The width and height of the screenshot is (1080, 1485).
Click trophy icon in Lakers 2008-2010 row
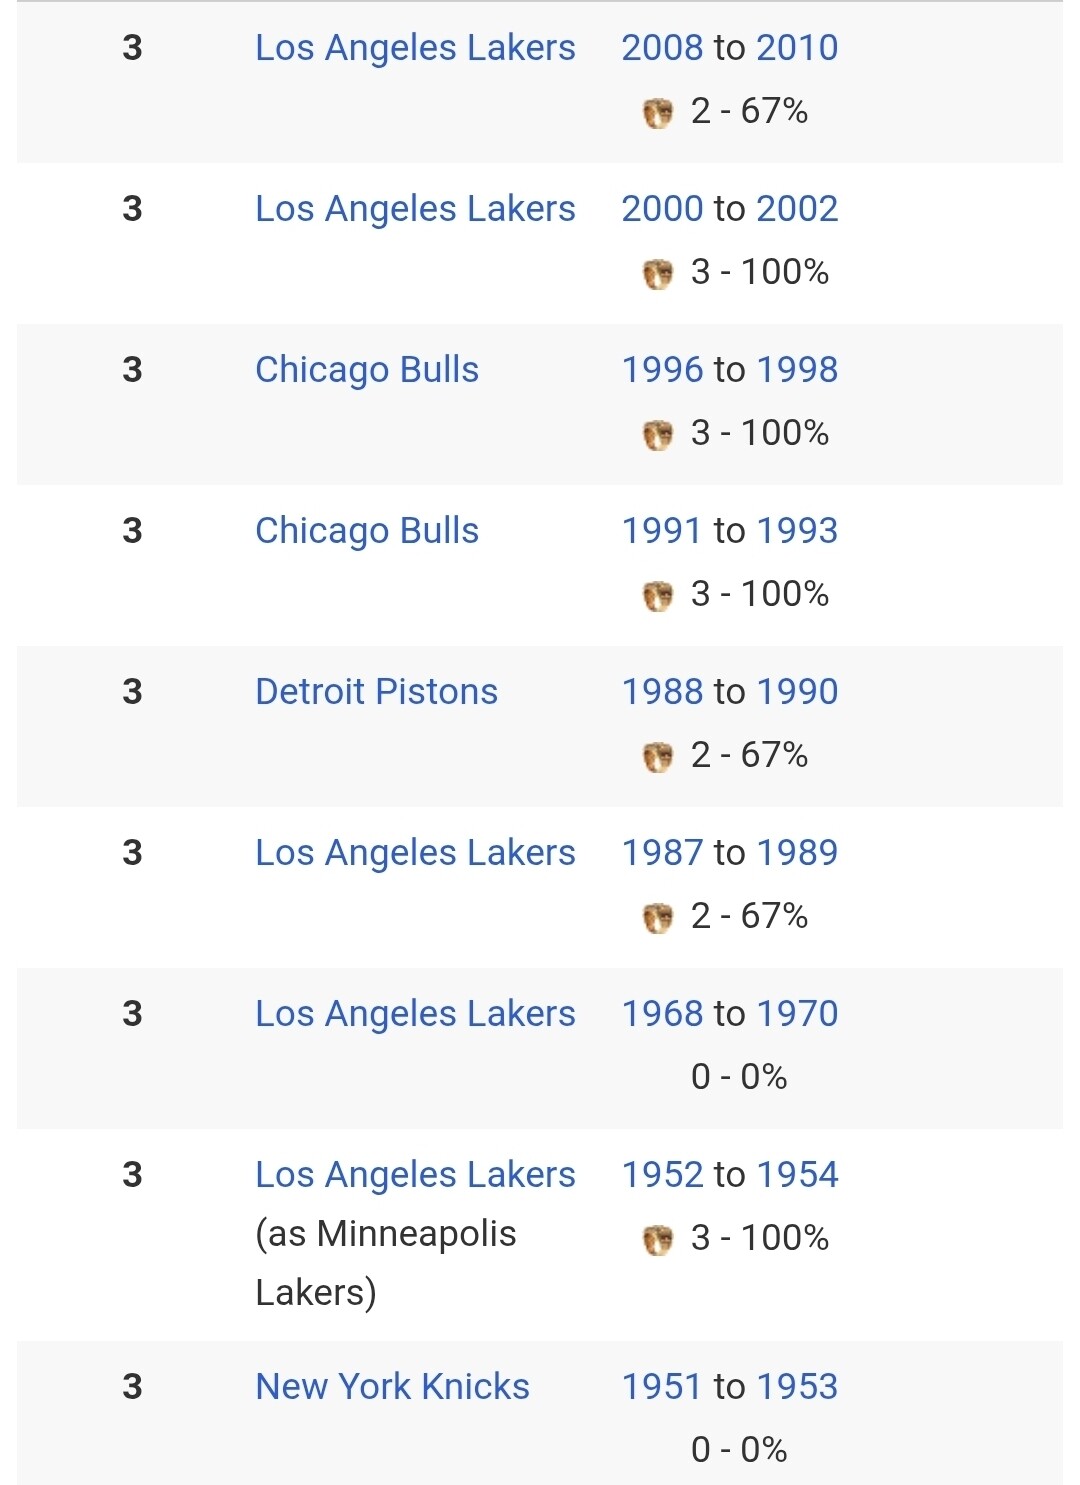point(657,113)
